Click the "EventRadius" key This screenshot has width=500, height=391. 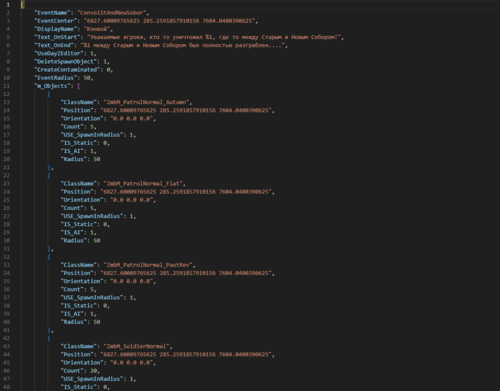(55, 78)
